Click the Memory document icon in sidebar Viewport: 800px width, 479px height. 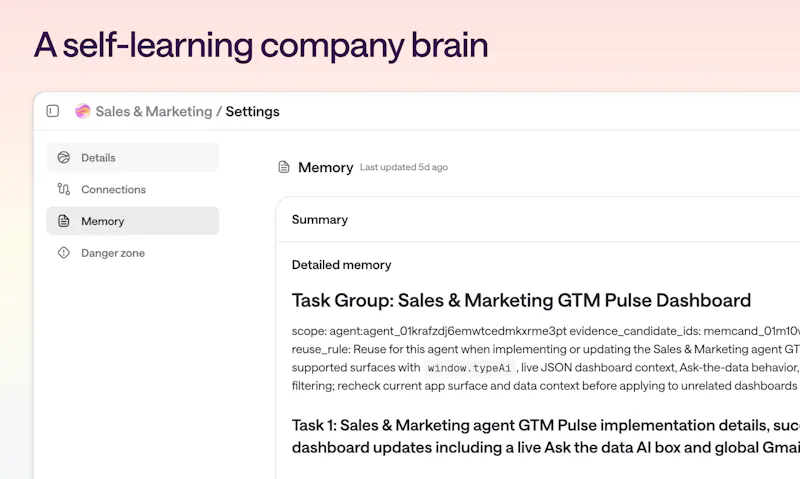tap(64, 221)
